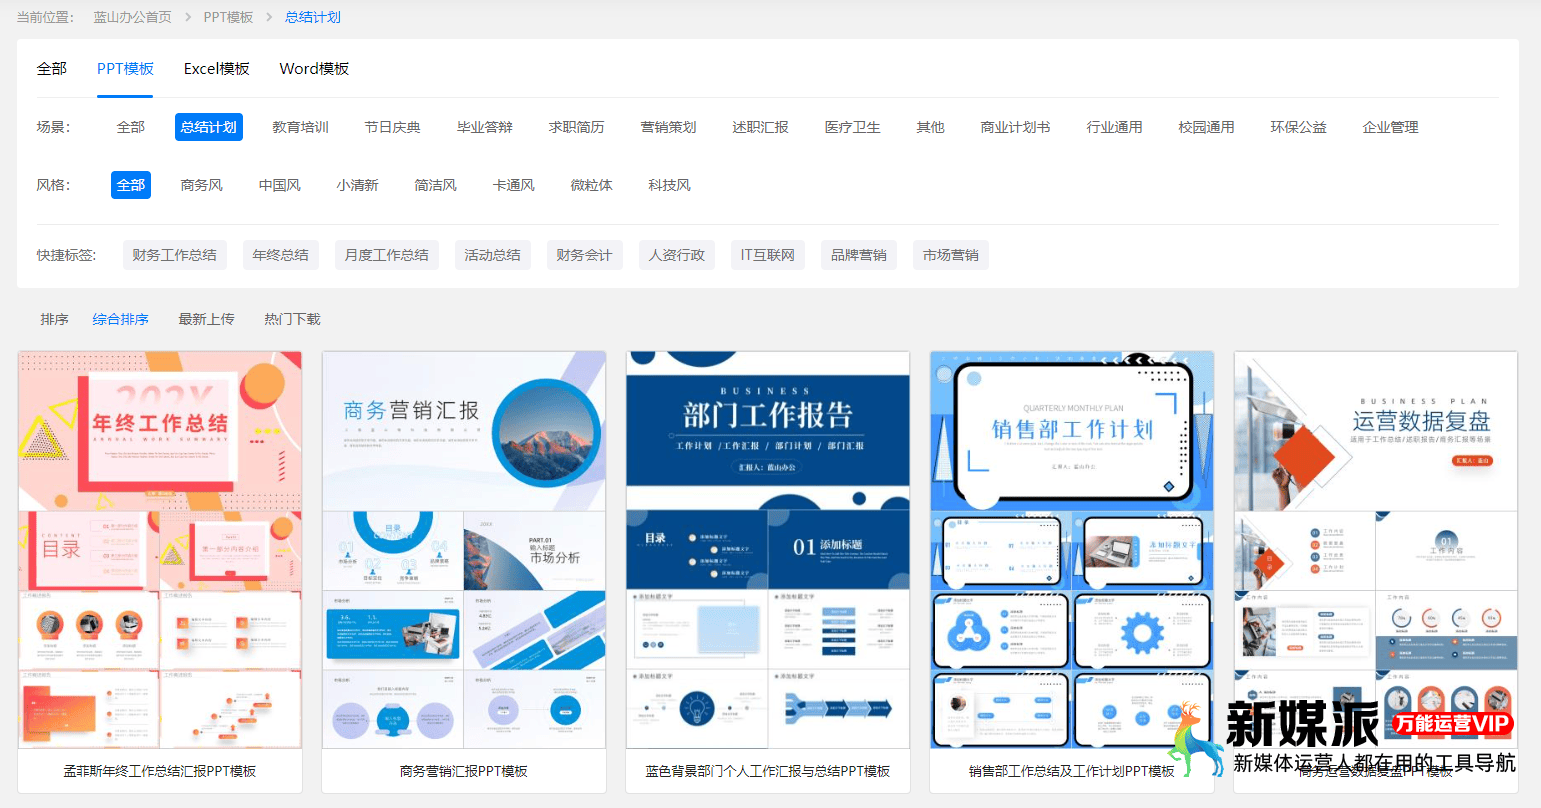Select the 全部 top category tab
Image resolution: width=1541 pixels, height=808 pixels.
pos(51,69)
